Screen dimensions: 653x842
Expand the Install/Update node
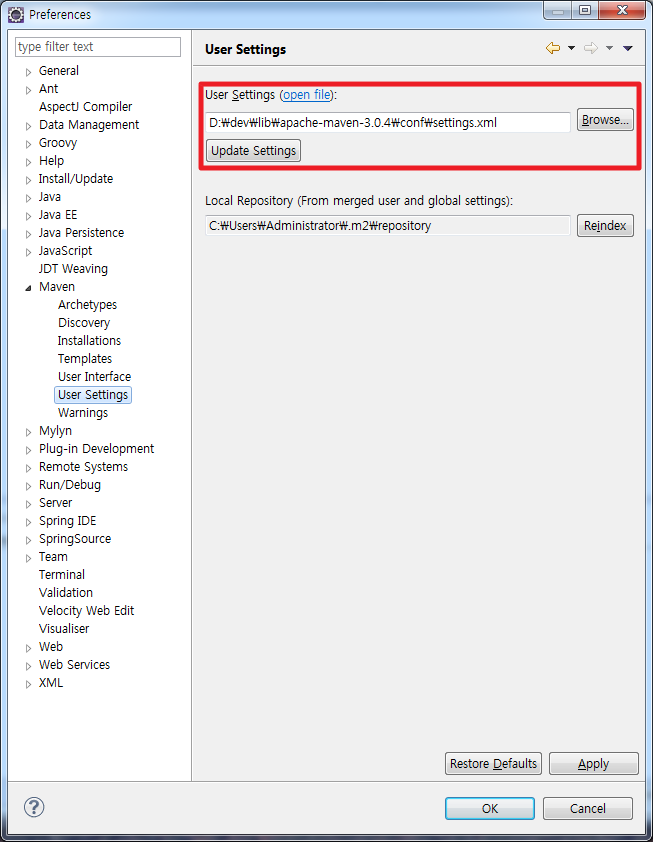[x=28, y=179]
